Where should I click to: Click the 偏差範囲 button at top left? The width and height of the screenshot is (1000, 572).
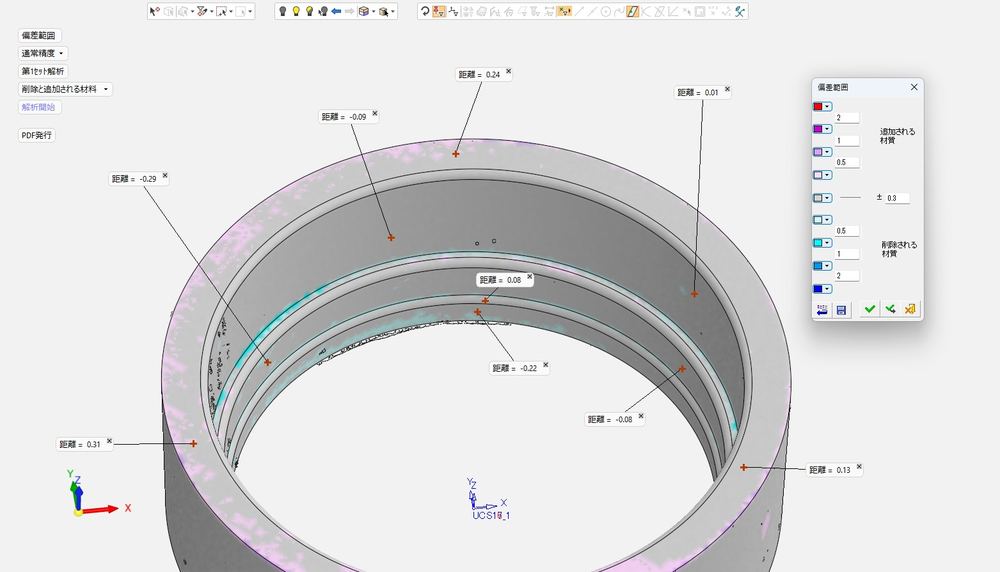[38, 36]
